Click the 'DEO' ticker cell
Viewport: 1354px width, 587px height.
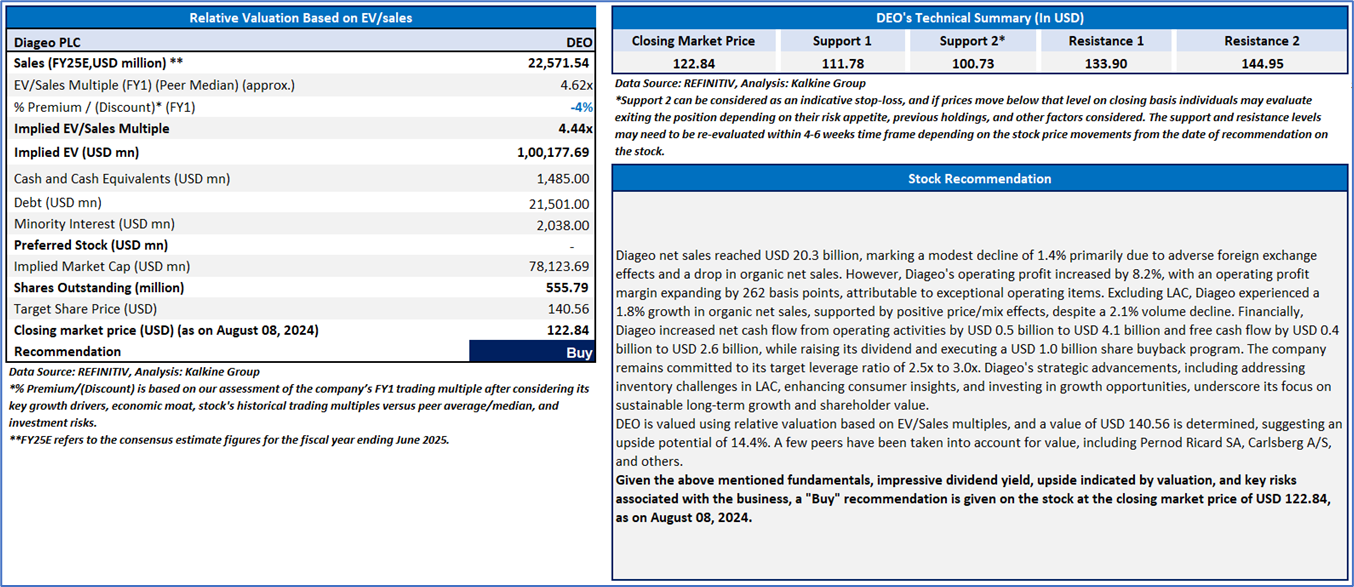point(579,42)
